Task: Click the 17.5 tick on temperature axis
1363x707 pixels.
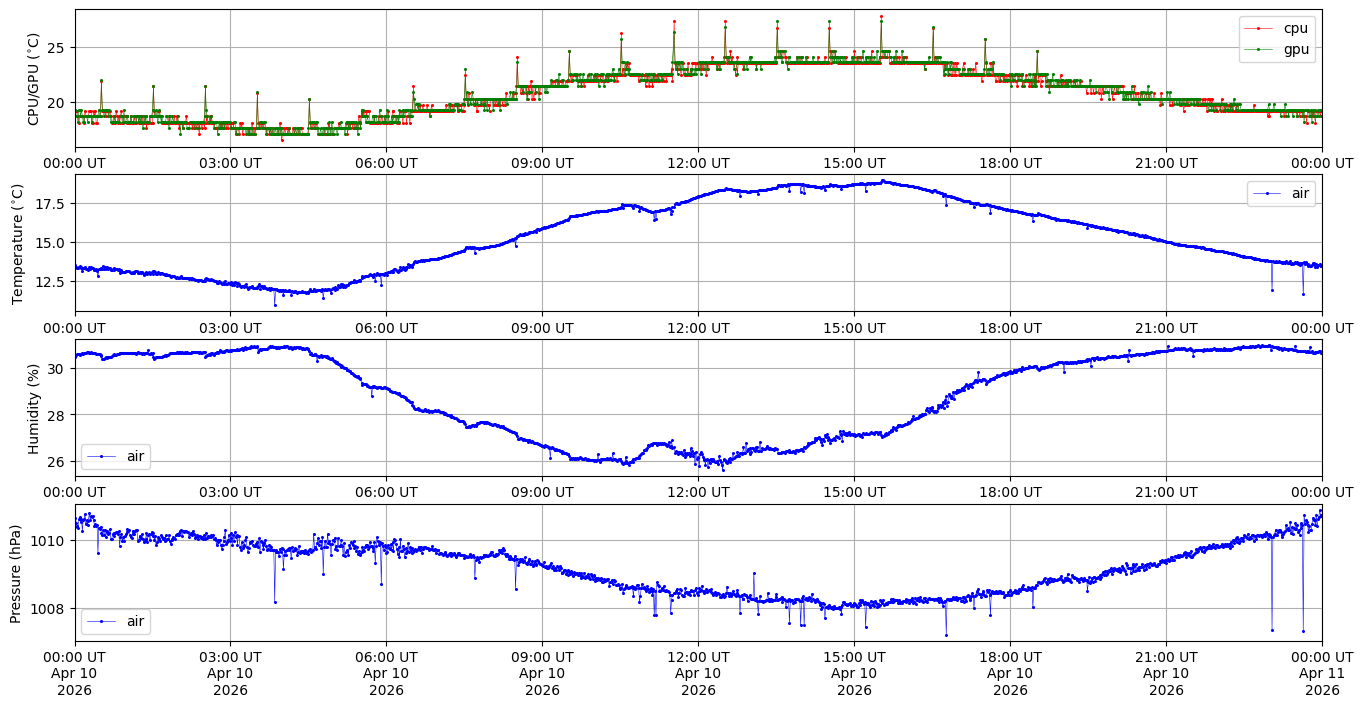Action: 50,204
